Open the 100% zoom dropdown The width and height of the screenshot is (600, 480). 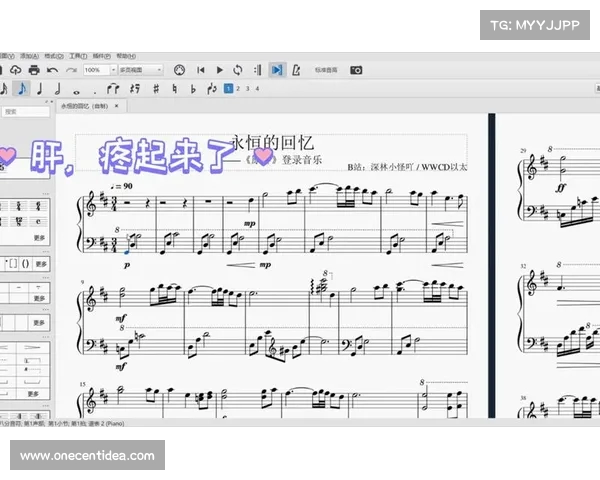coord(97,70)
